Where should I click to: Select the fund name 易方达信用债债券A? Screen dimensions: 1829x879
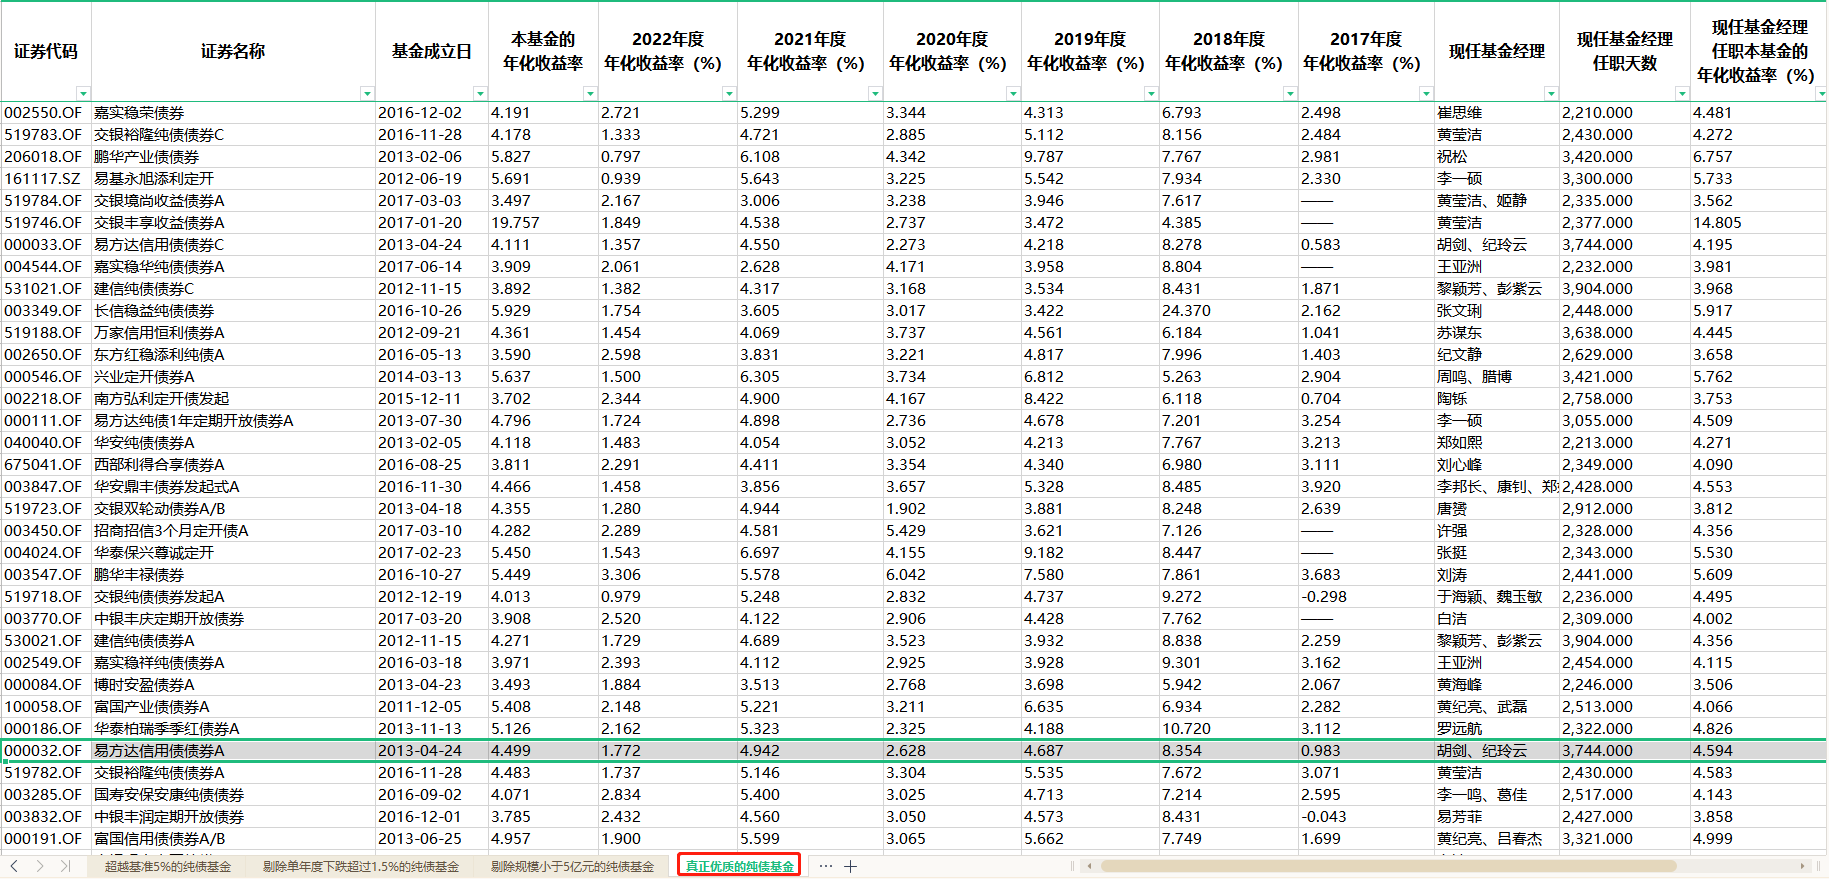pos(233,751)
